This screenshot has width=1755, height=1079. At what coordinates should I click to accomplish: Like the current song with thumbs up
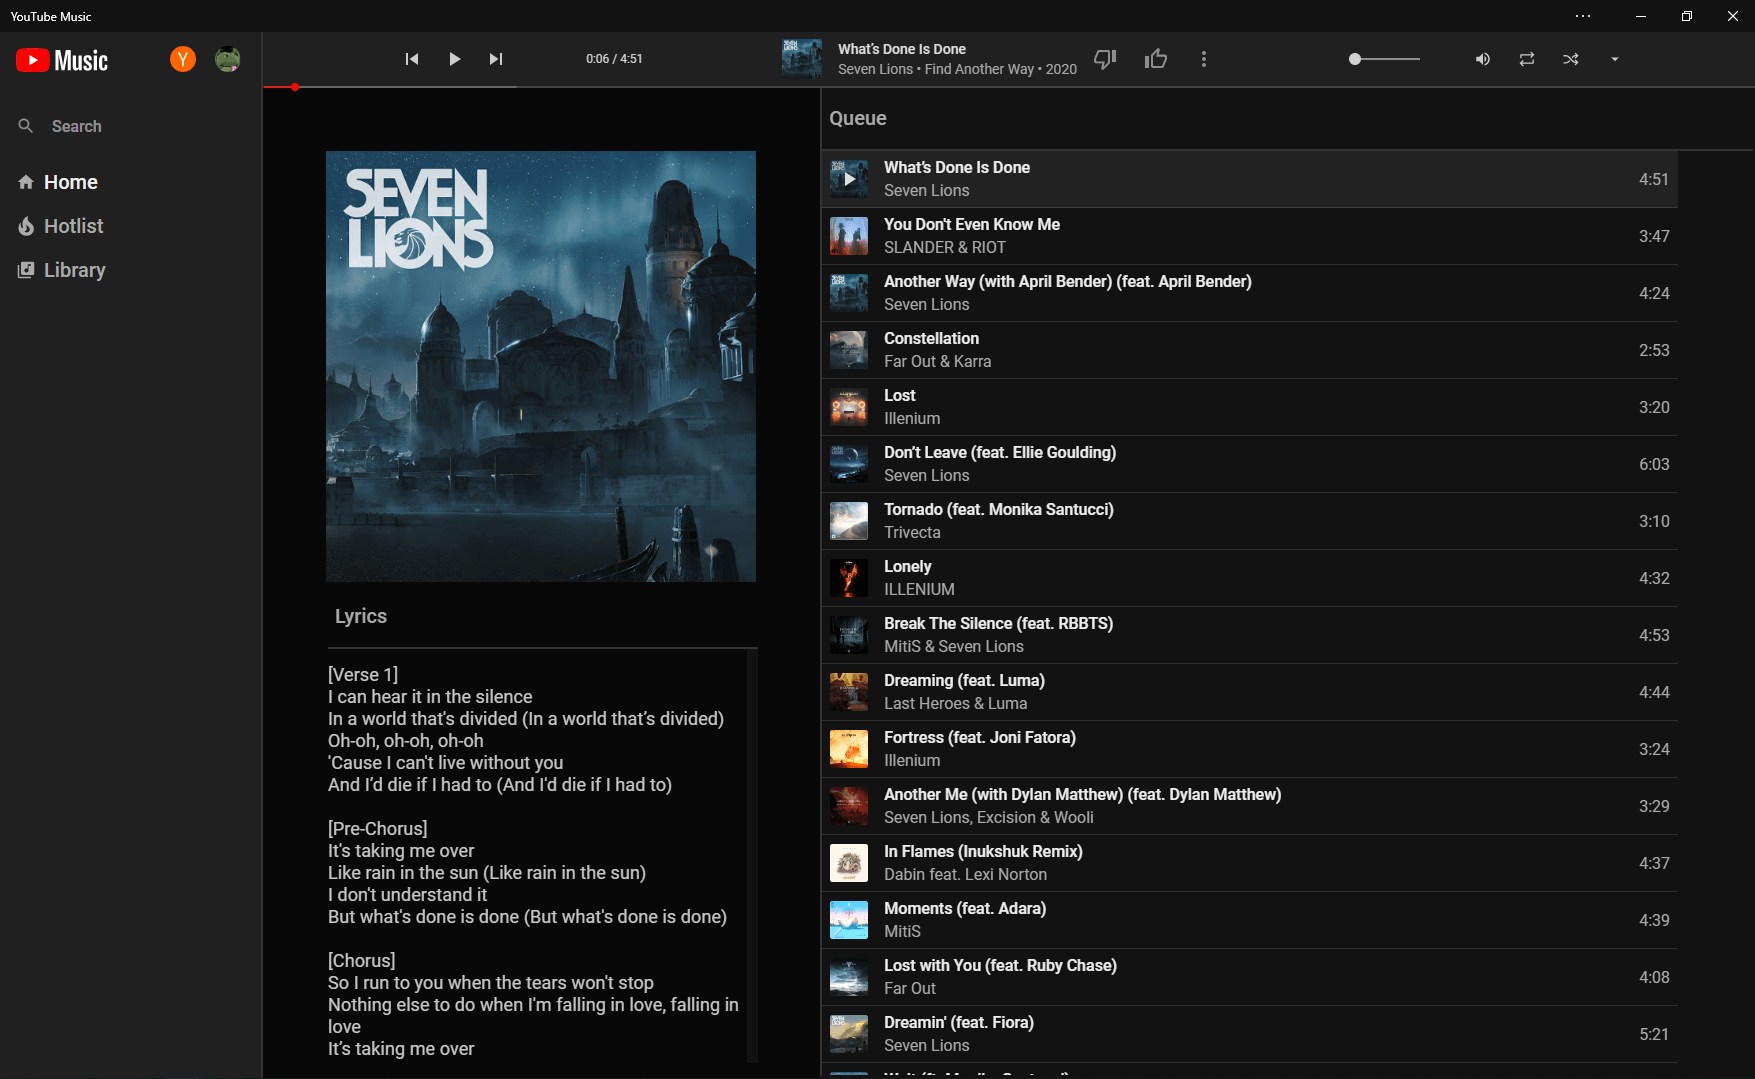click(x=1156, y=59)
